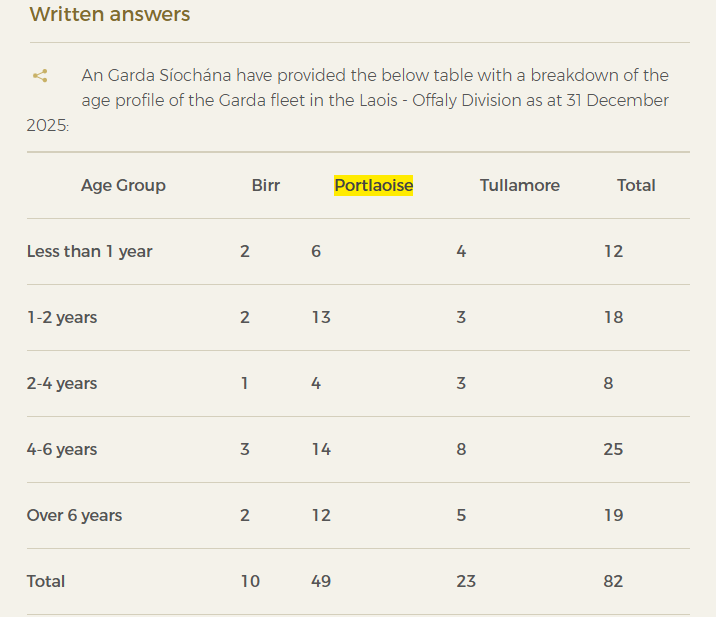Image resolution: width=716 pixels, height=617 pixels.
Task: Select the Tullamore total value 23
Action: [466, 581]
